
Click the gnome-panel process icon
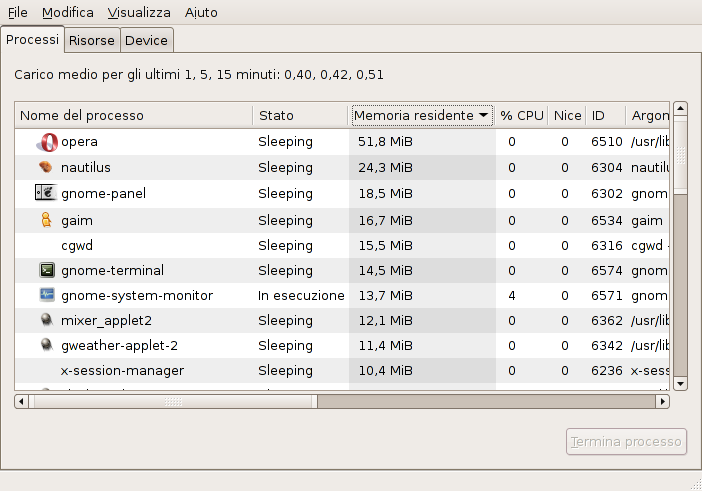46,193
